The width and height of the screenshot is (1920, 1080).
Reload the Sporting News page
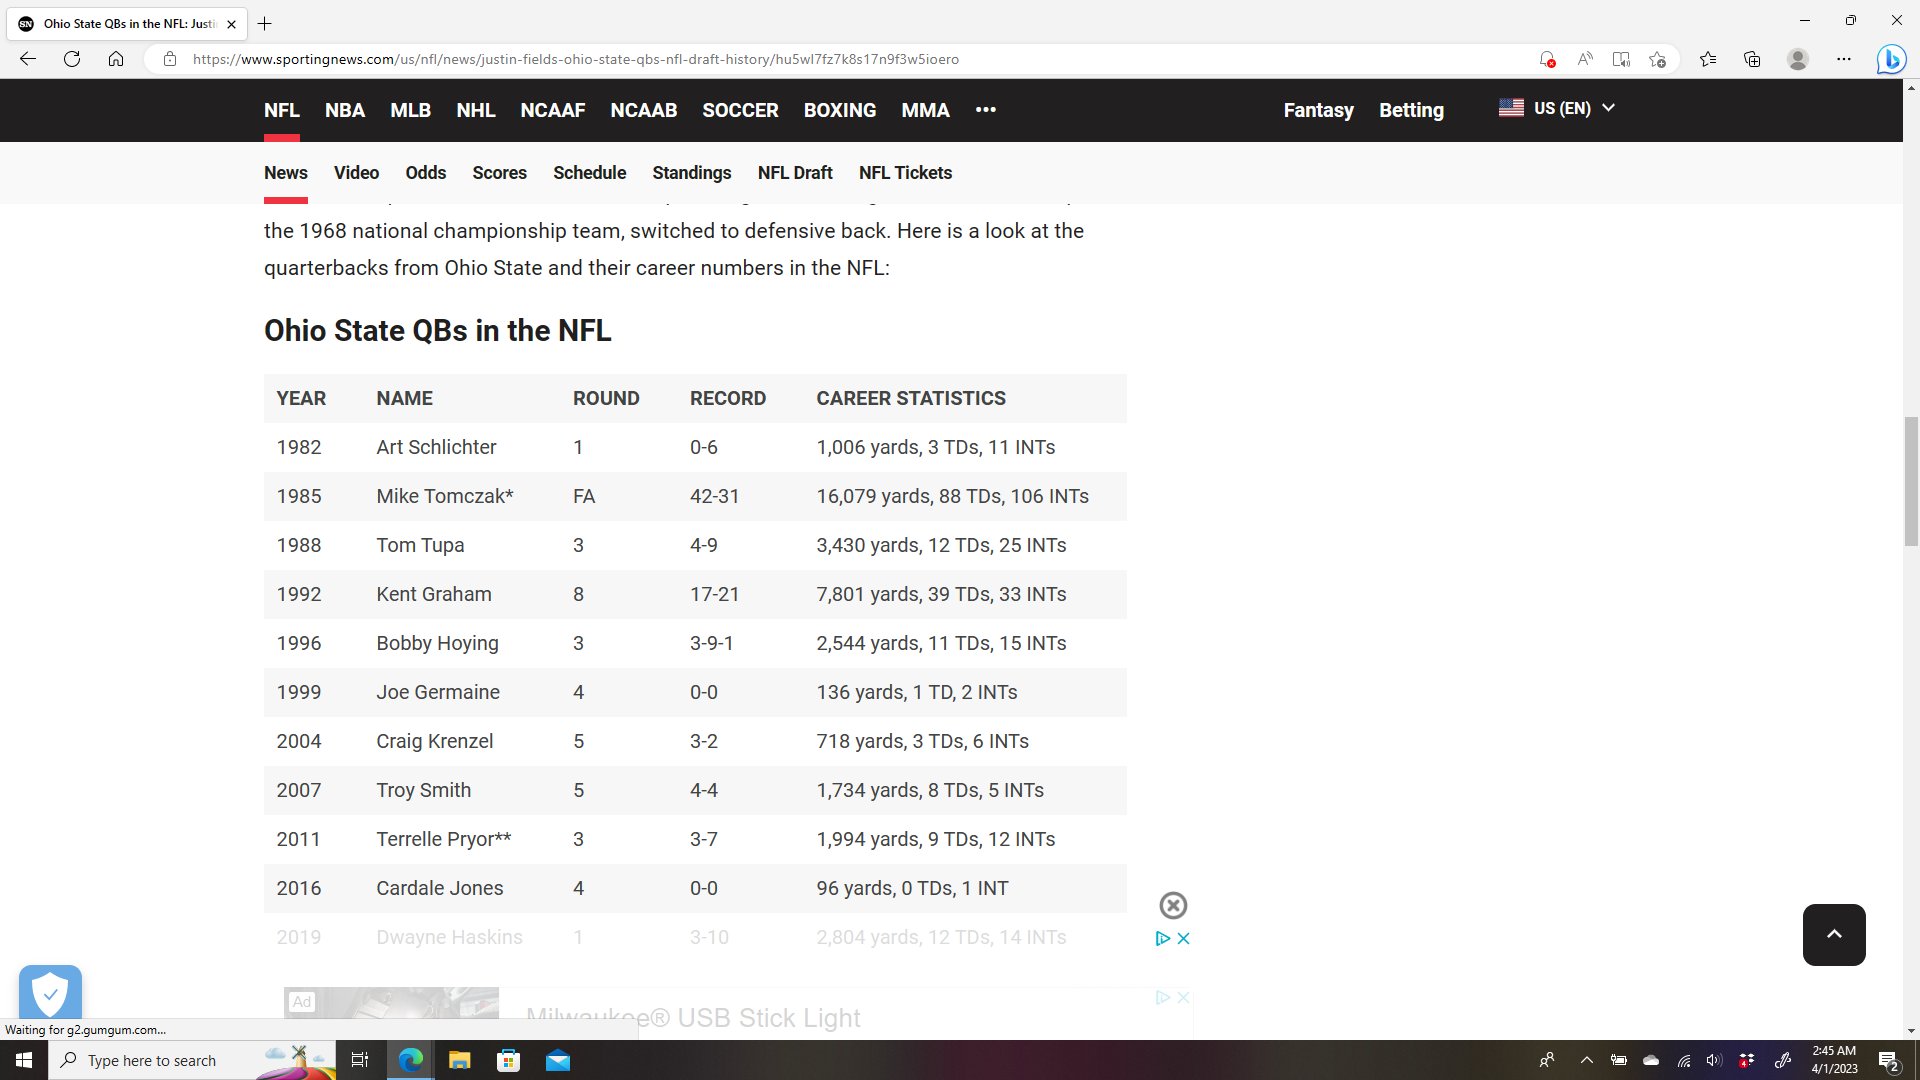pos(72,59)
